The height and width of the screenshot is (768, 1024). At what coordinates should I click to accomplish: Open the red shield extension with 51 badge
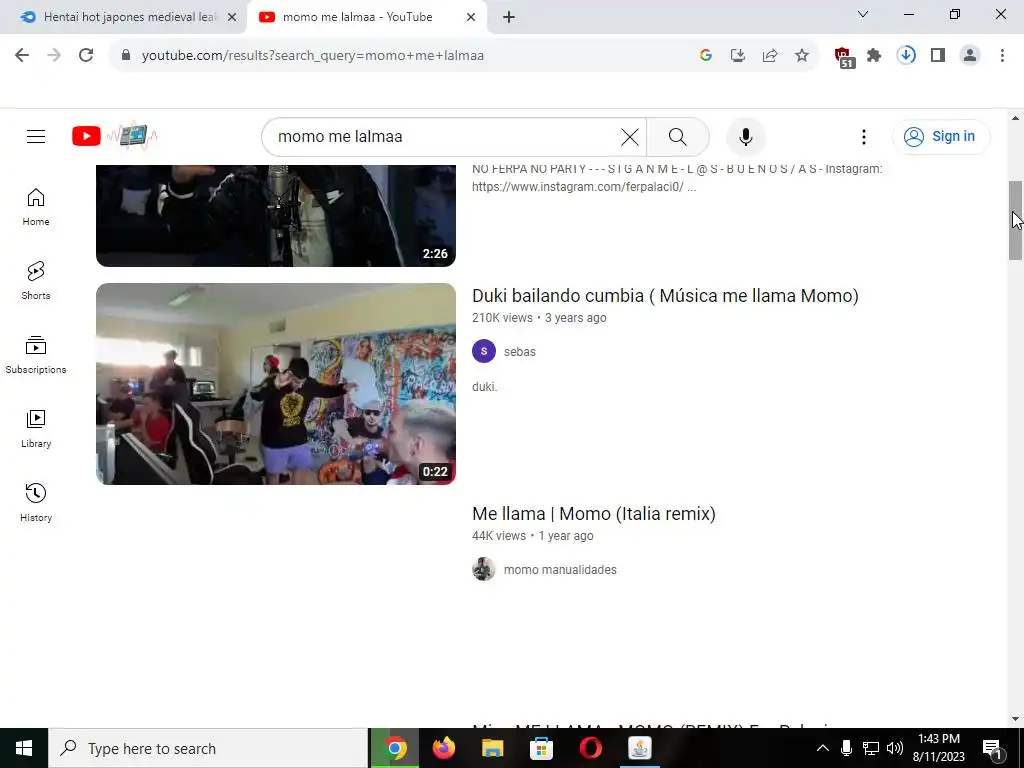[x=844, y=57]
